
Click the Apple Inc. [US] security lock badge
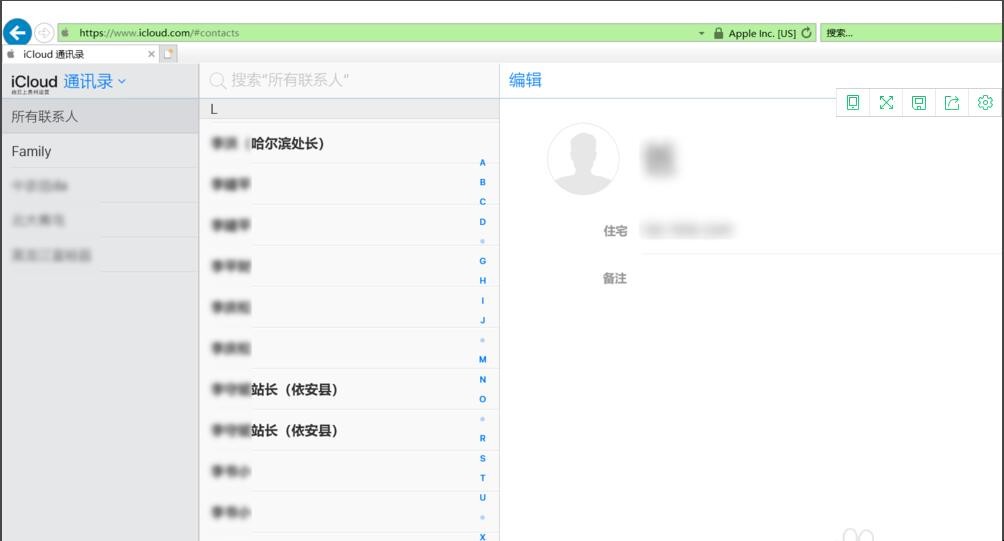pos(755,33)
